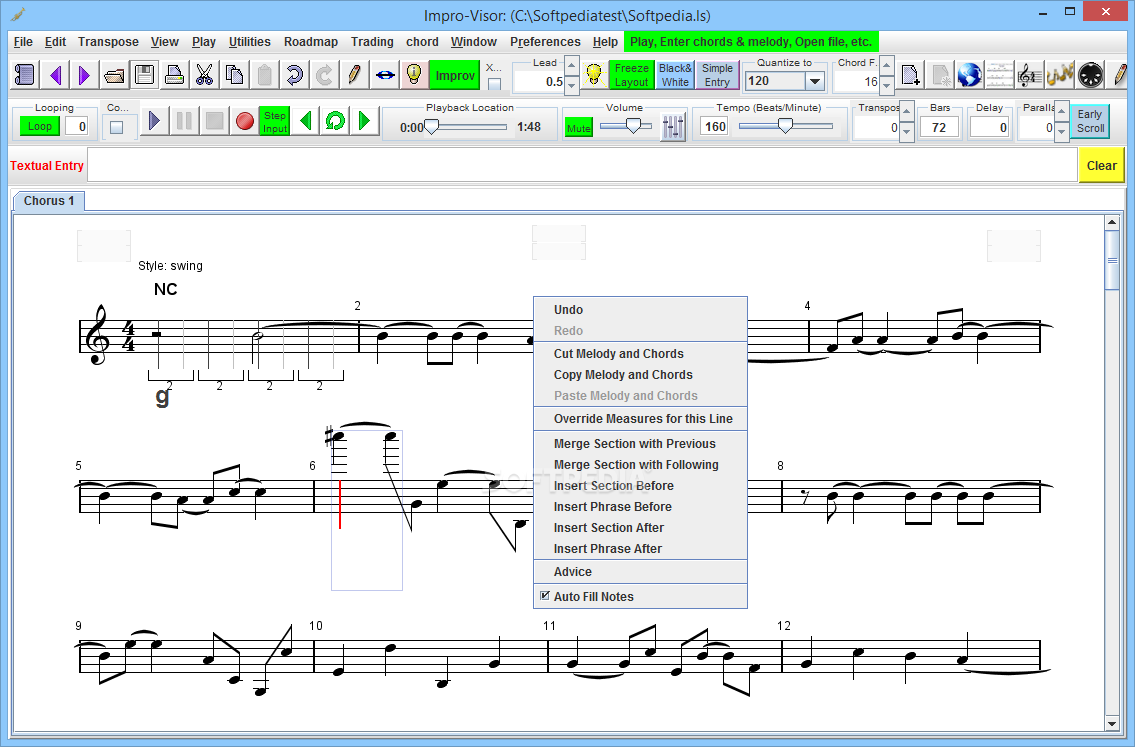Open the staff lines layout icon
The width and height of the screenshot is (1135, 747).
(x=999, y=75)
